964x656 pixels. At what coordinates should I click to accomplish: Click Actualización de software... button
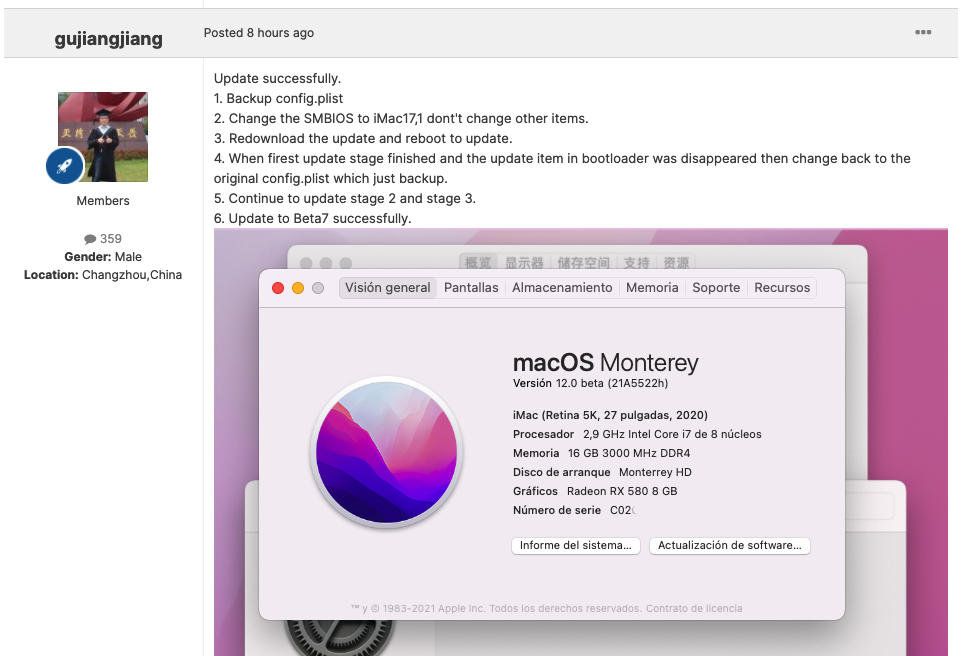coord(730,545)
